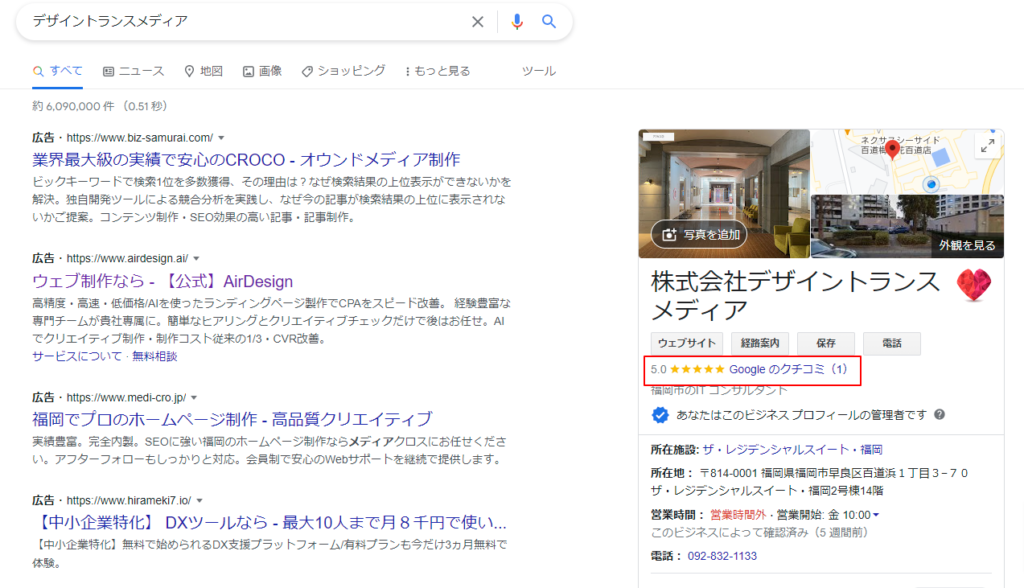Switch to the ニュース tab
The width and height of the screenshot is (1024, 588).
[133, 71]
